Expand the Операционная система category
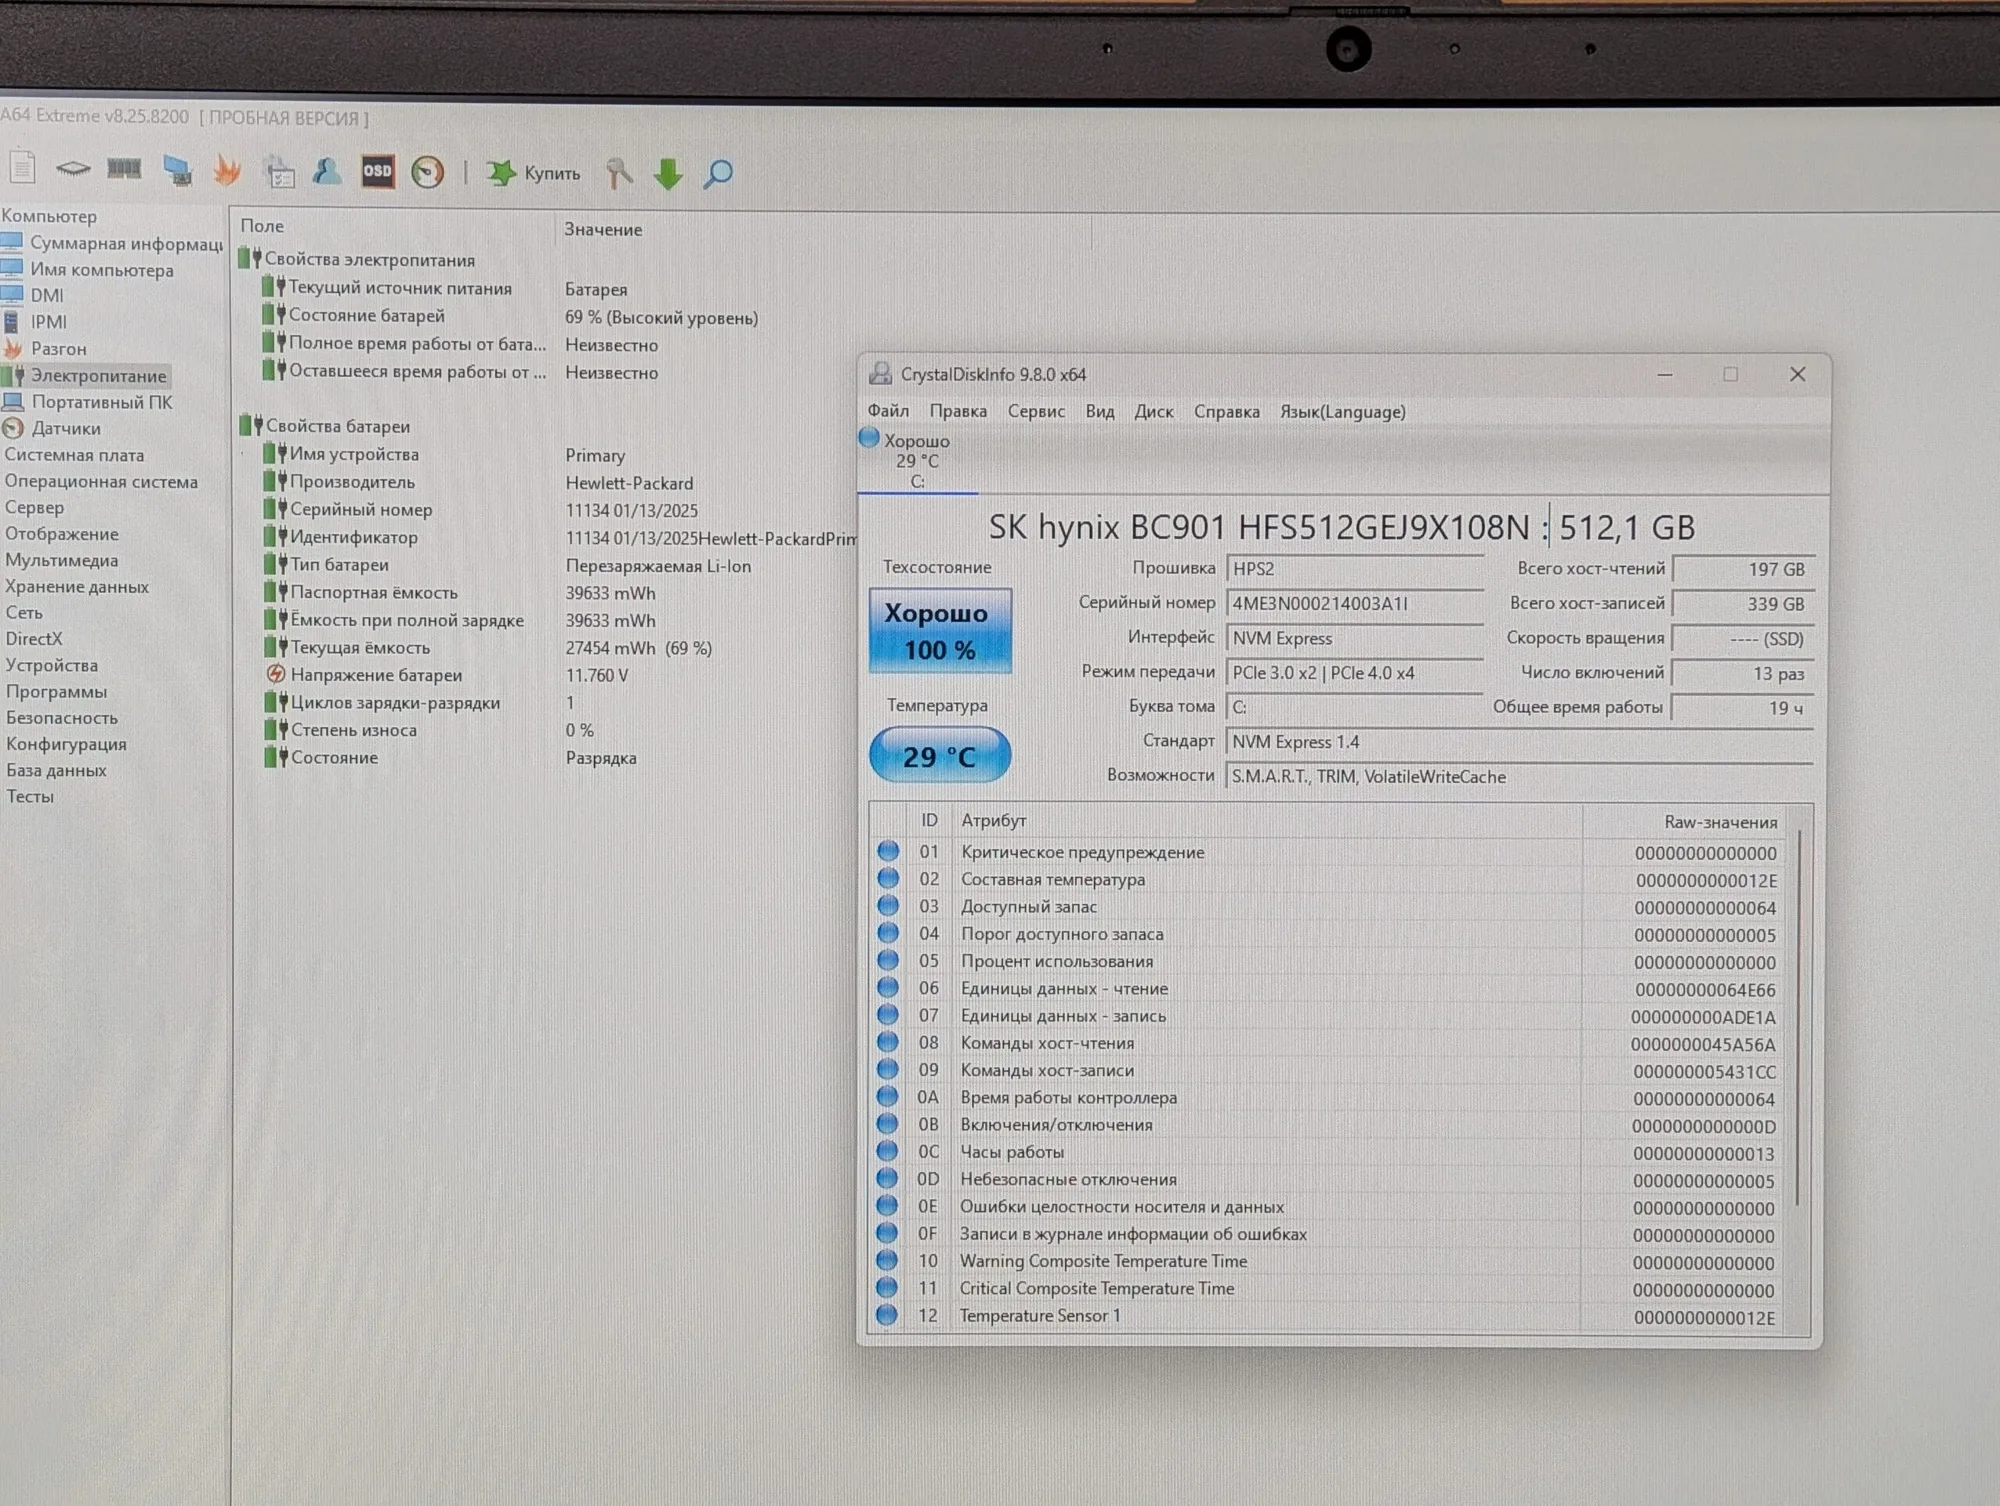This screenshot has height=1506, width=2000. (101, 481)
